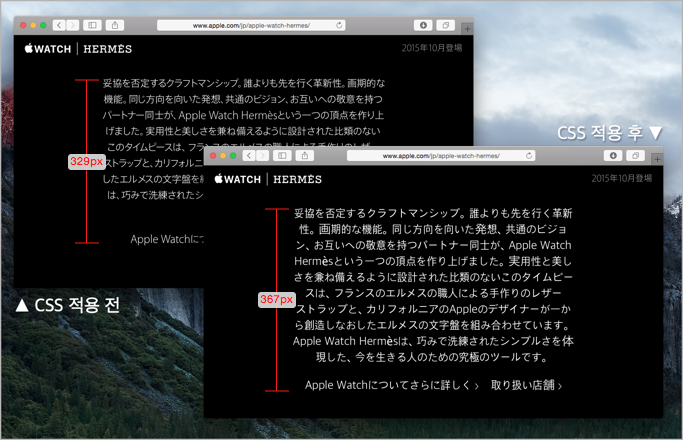The width and height of the screenshot is (683, 440).
Task: Reload page in the rear Safari window
Action: [339, 25]
